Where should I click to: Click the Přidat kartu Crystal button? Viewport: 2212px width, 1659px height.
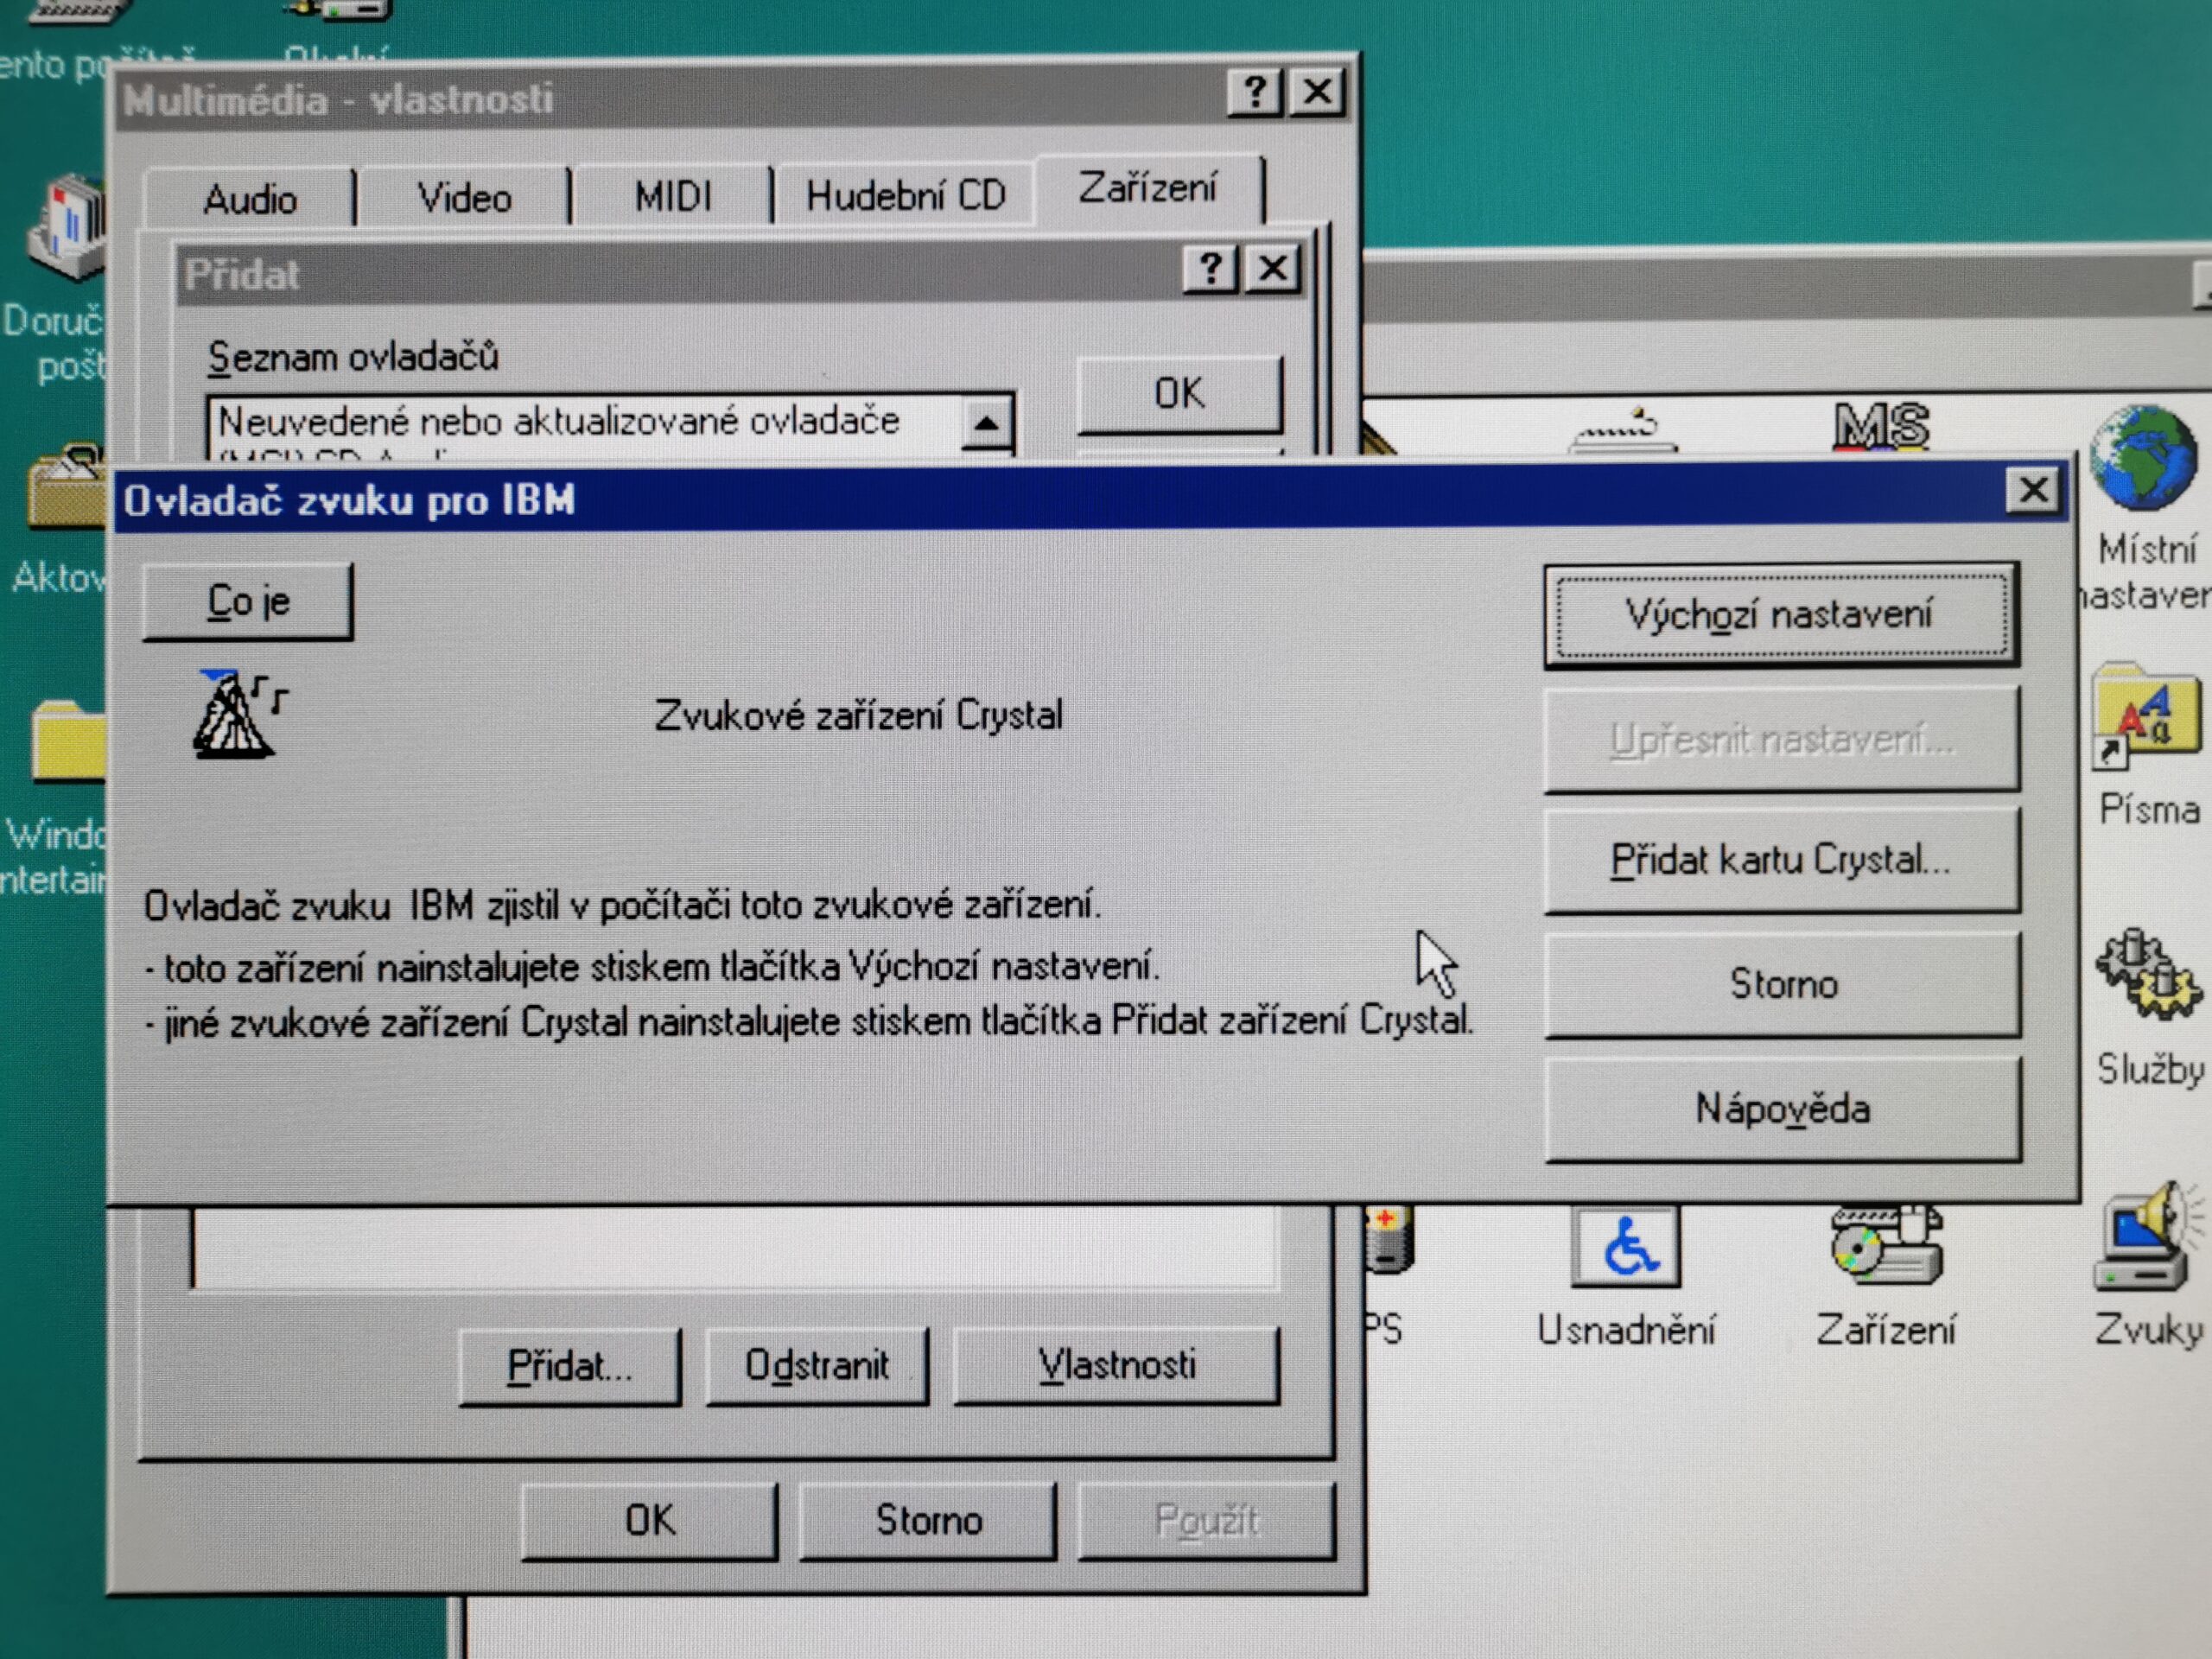(1781, 860)
